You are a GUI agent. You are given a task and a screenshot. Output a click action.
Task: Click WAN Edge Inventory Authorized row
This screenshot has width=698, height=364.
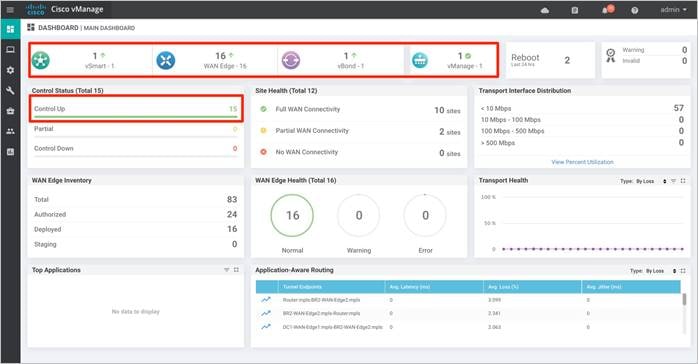click(136, 214)
